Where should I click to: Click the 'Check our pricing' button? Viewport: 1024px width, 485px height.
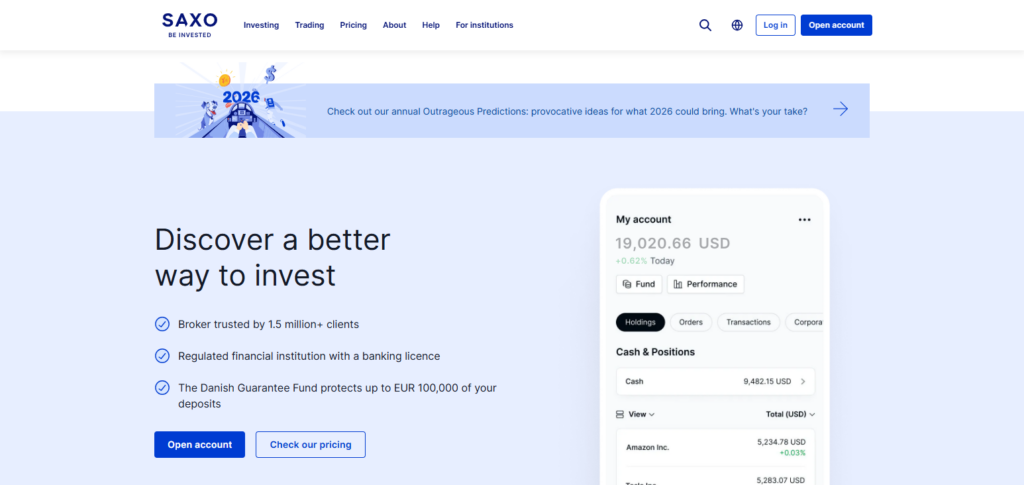310,445
